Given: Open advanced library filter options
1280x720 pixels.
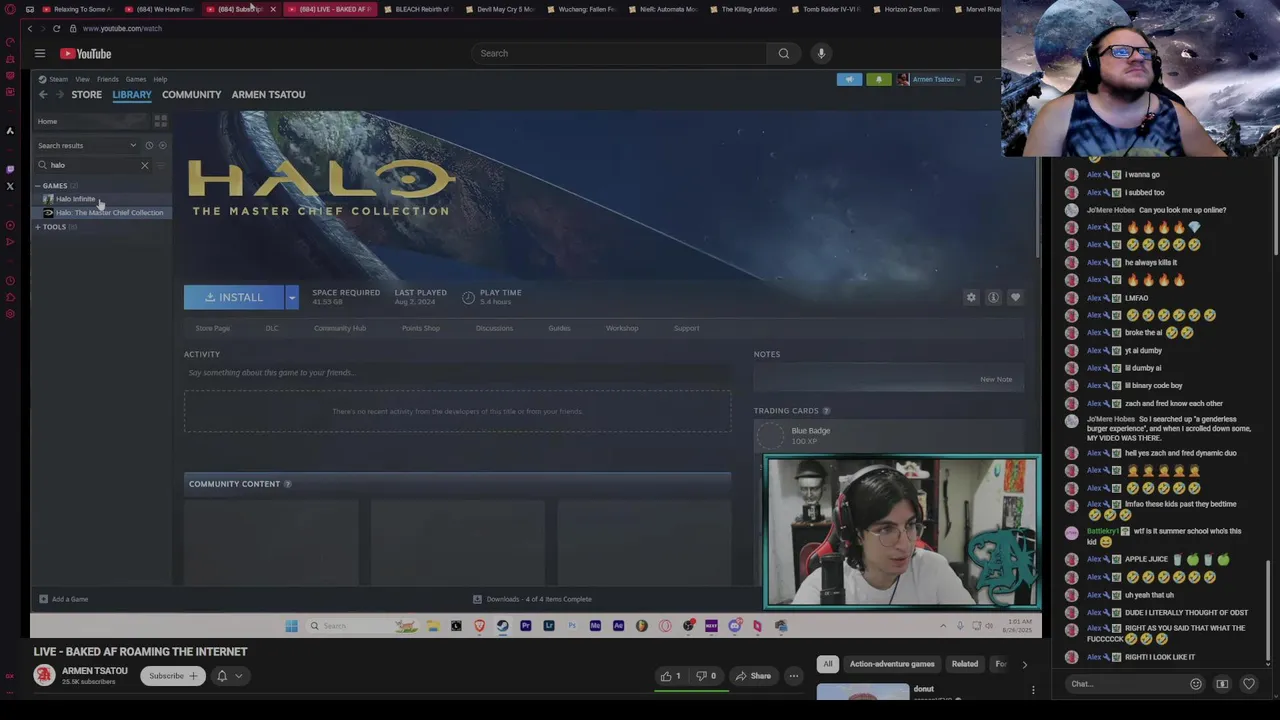Looking at the screenshot, I should 161,165.
